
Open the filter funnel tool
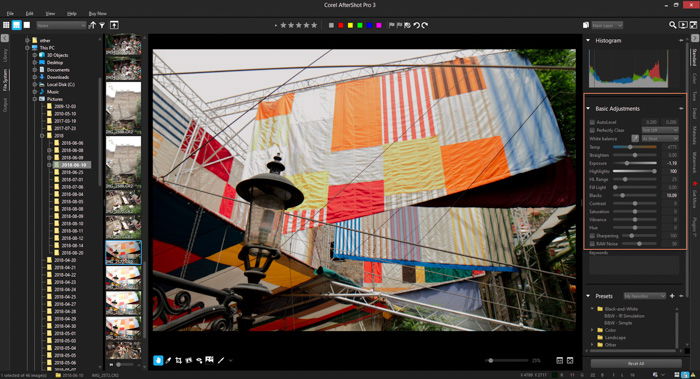tap(102, 25)
